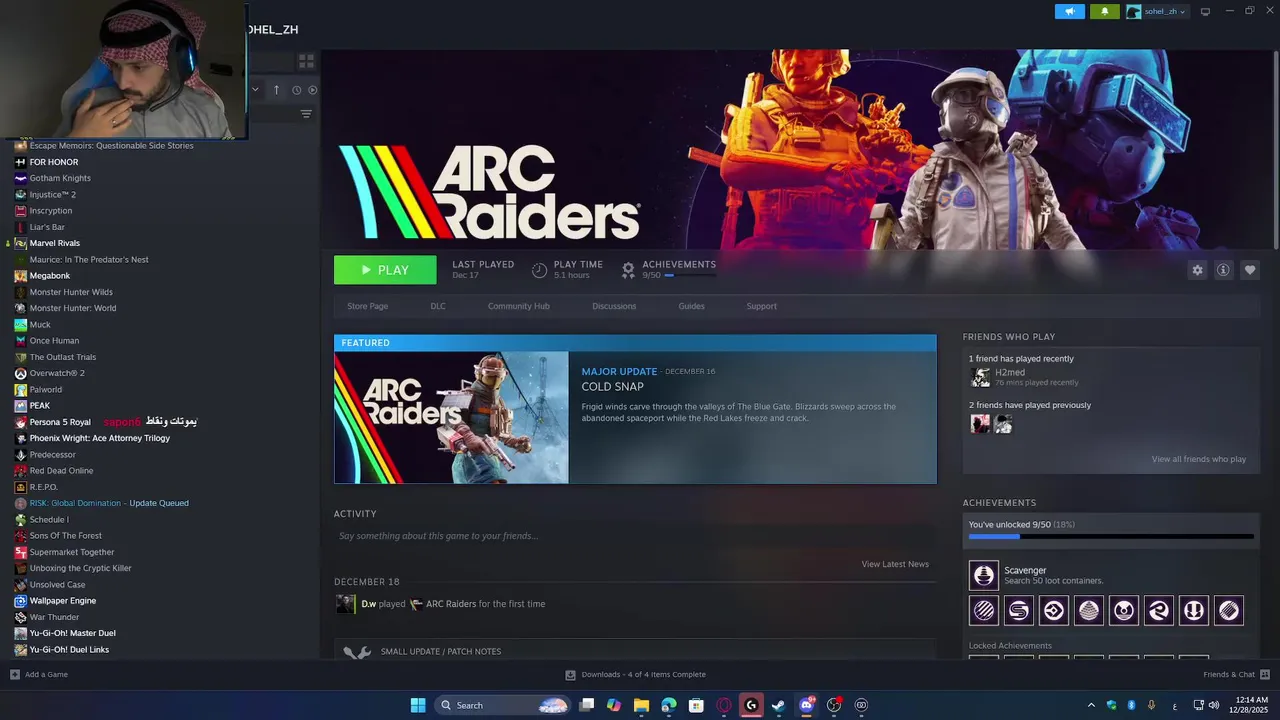Click the activity status input field

click(x=634, y=536)
